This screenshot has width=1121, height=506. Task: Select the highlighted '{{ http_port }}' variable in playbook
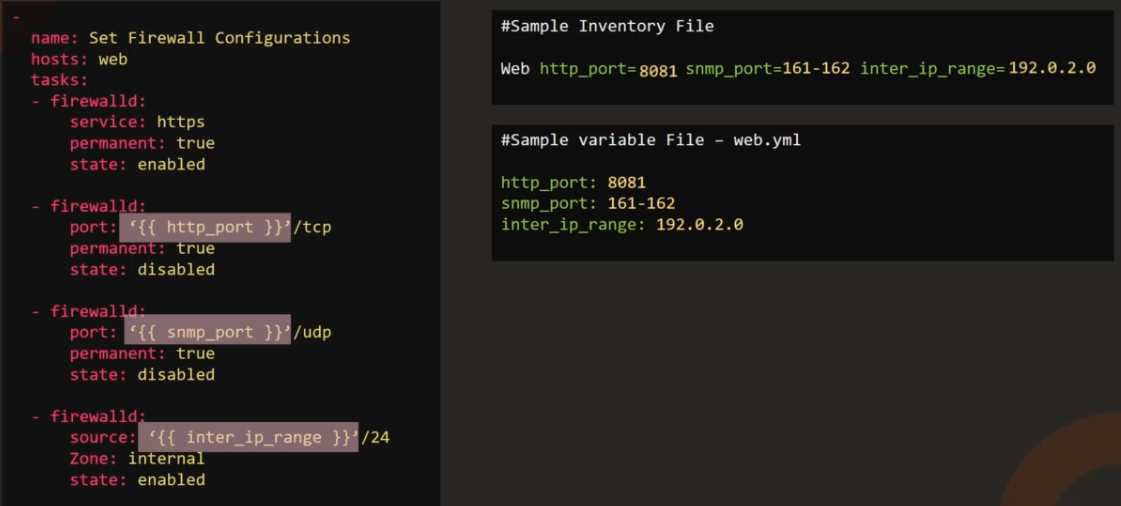205,227
